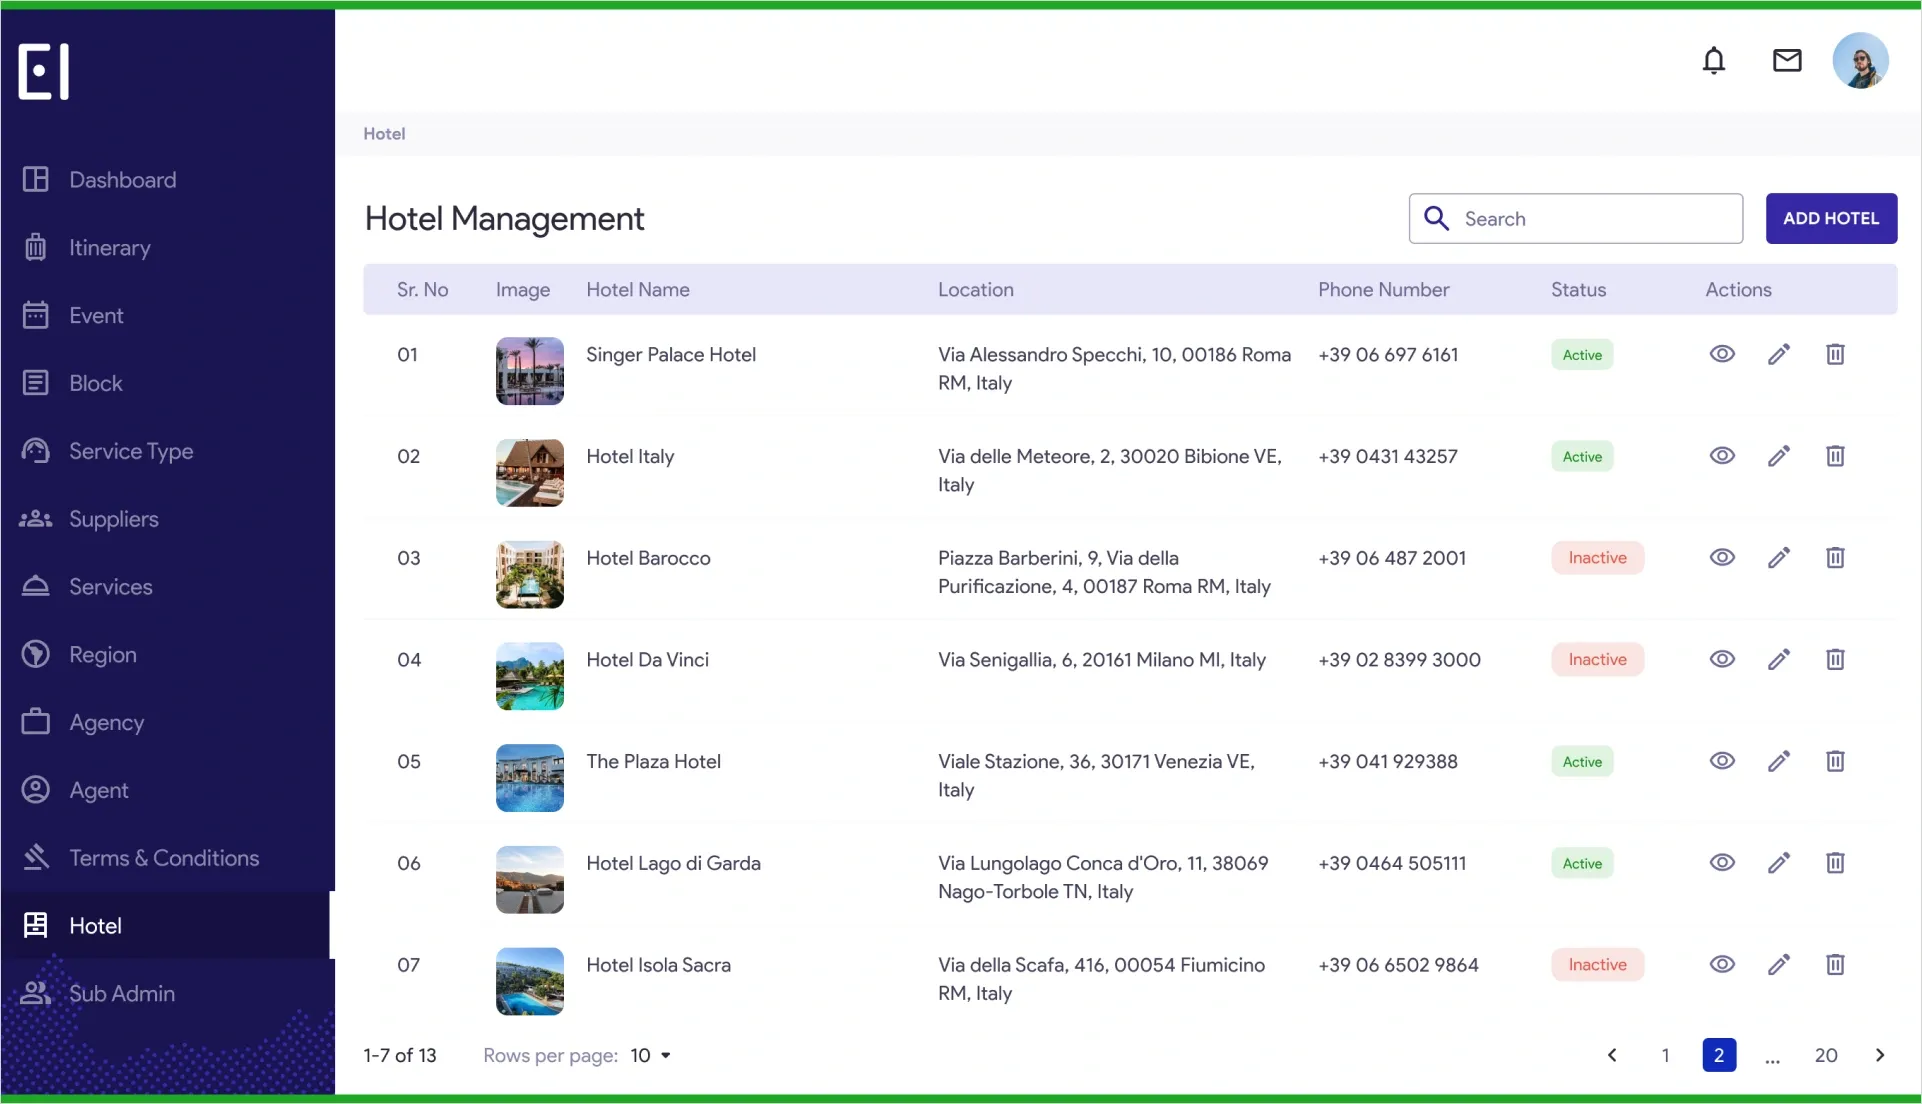Click the ADD HOTEL button
The width and height of the screenshot is (1922, 1104).
click(x=1831, y=218)
